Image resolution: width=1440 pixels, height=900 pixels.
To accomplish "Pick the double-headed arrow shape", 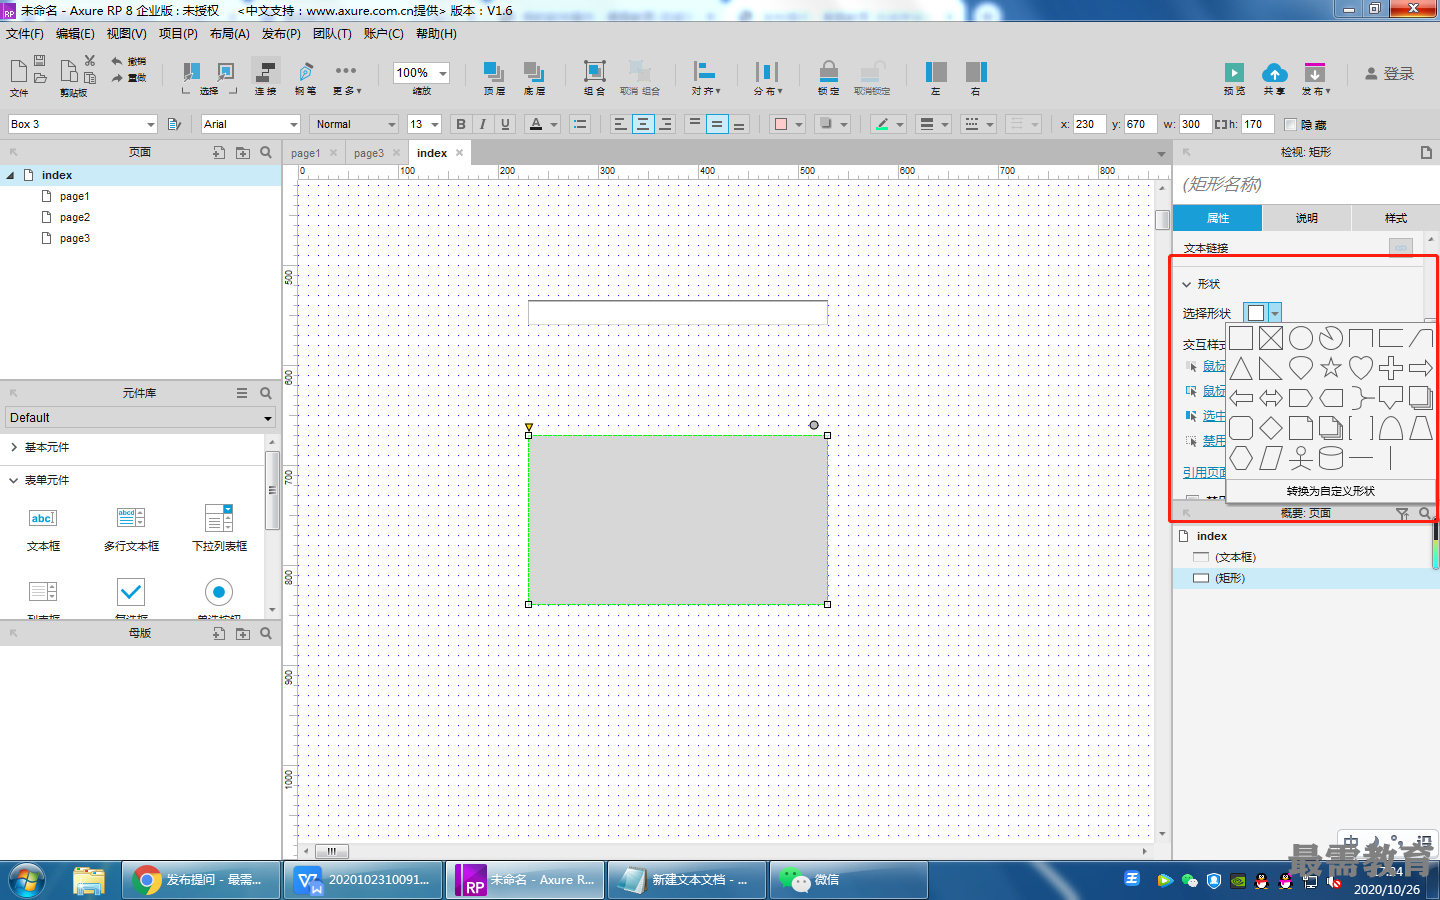I will 1271,398.
